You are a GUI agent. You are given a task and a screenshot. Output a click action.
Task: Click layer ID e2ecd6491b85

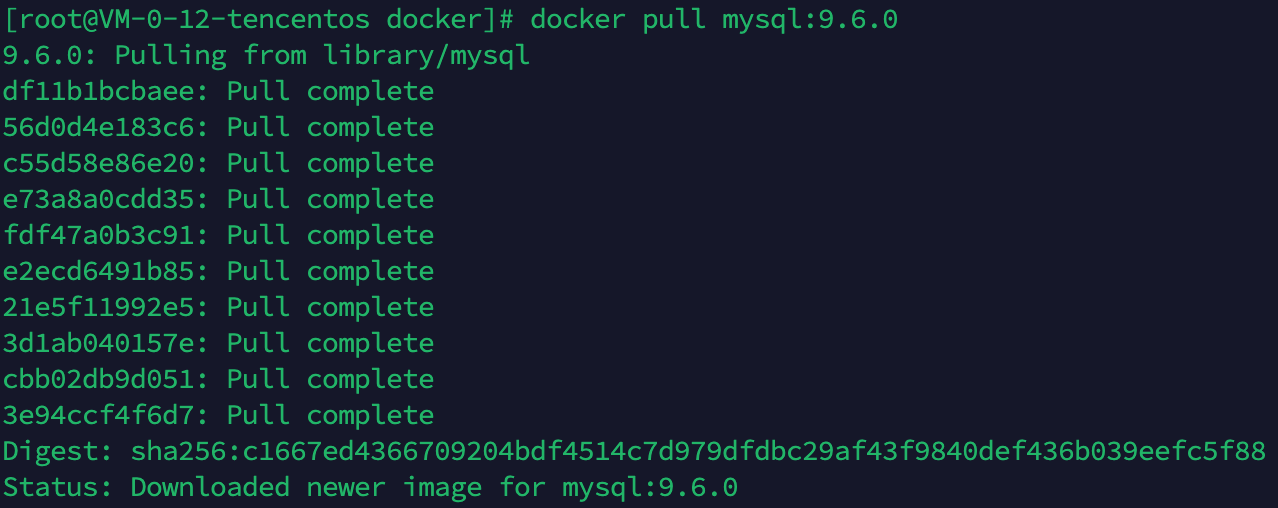100,271
